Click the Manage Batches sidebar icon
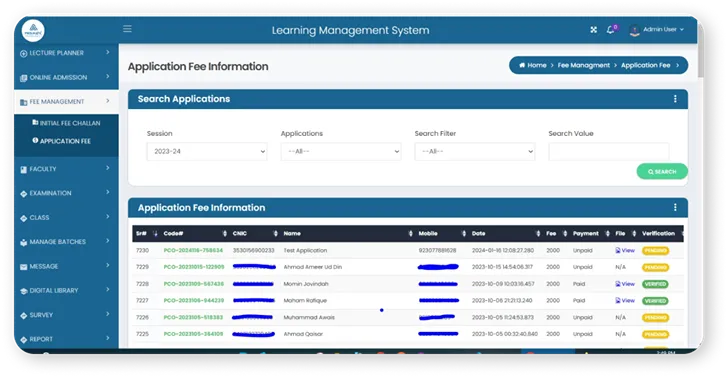728x377 pixels. pos(24,242)
